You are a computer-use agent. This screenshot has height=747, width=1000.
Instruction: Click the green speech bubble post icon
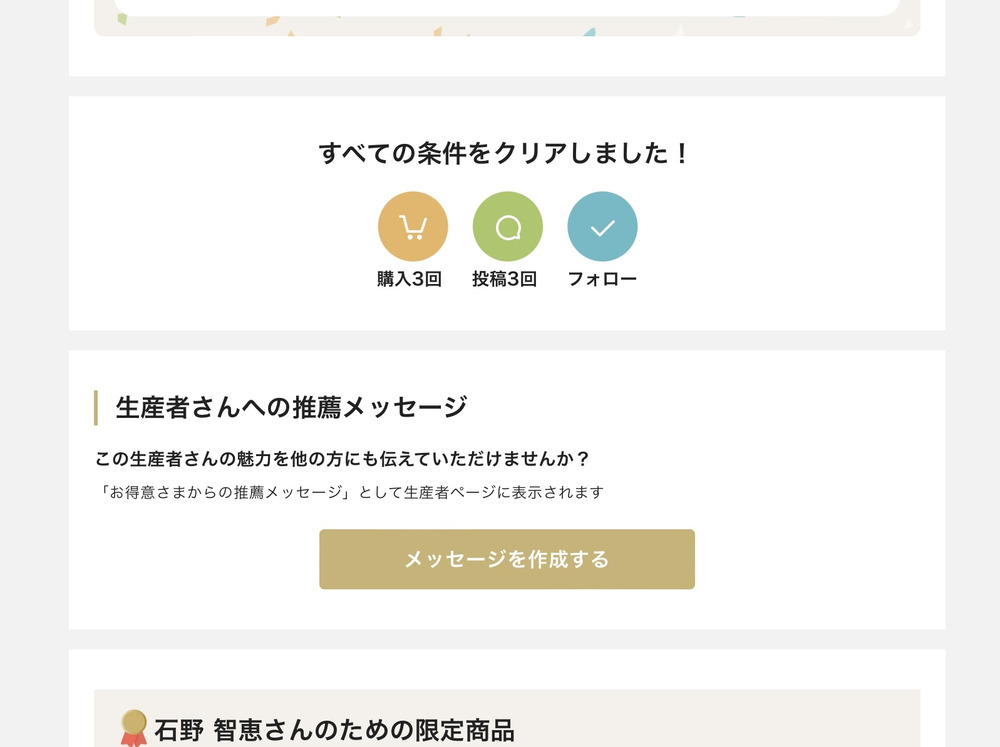coord(507,227)
